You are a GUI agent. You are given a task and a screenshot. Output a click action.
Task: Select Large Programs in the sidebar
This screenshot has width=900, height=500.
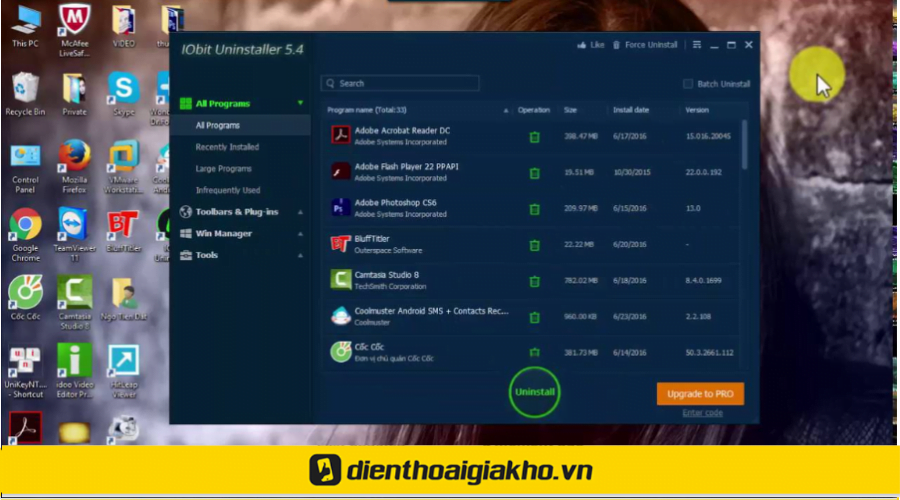pyautogui.click(x=223, y=169)
